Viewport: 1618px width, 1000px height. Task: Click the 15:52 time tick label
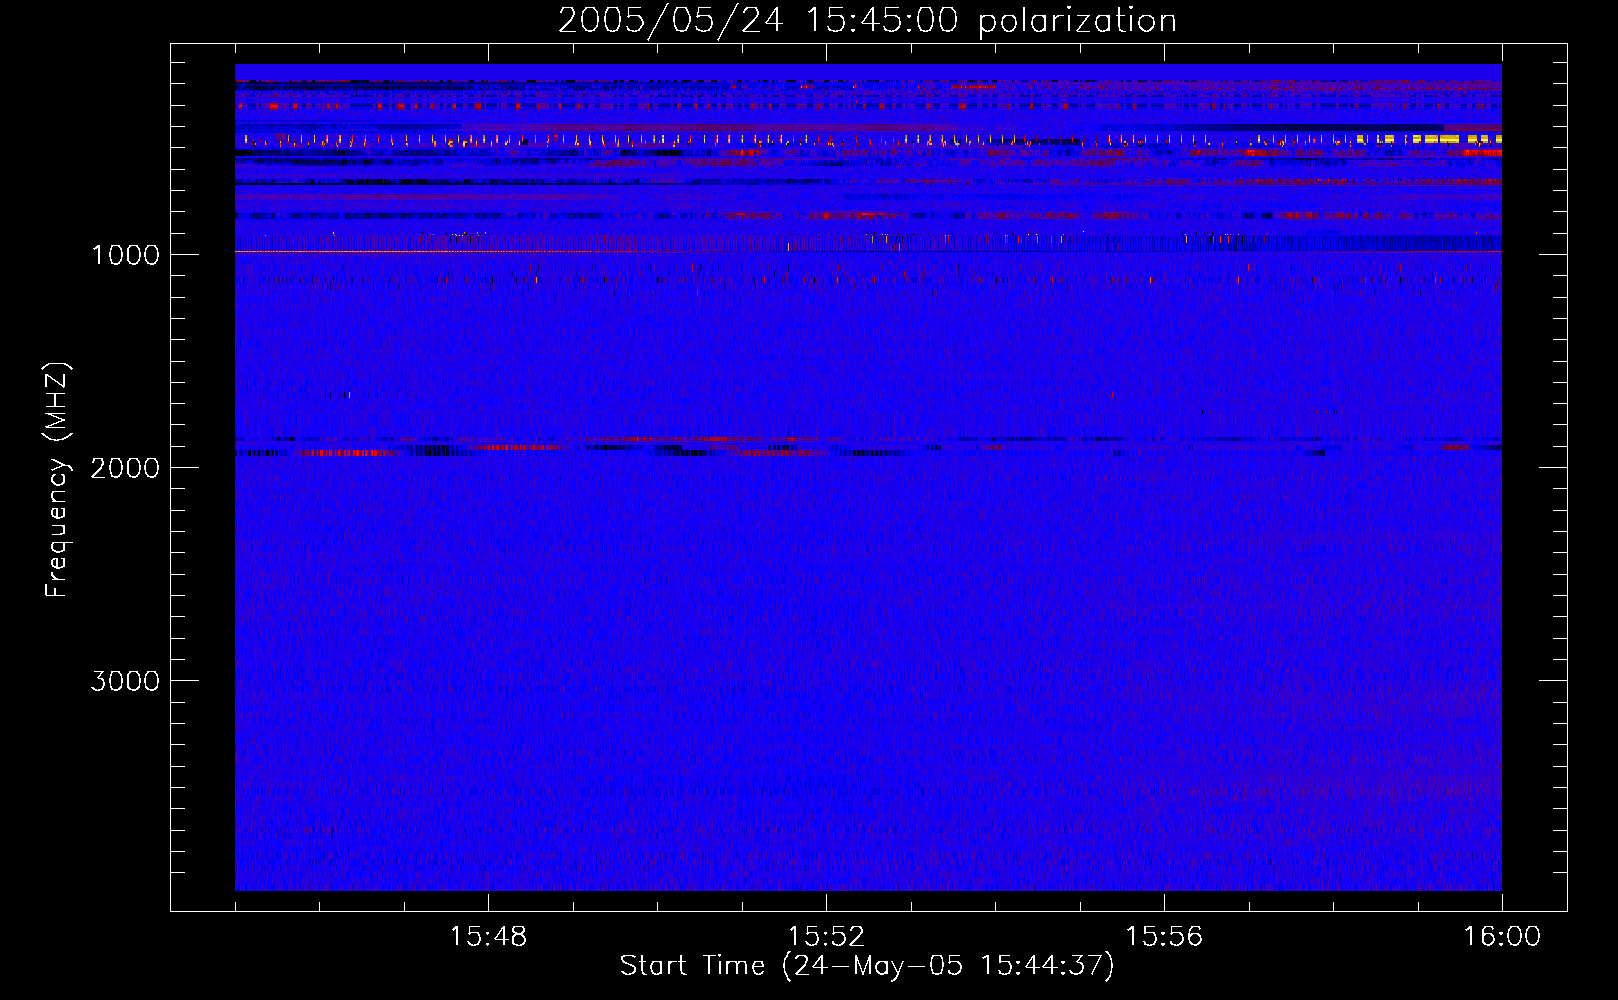[826, 937]
